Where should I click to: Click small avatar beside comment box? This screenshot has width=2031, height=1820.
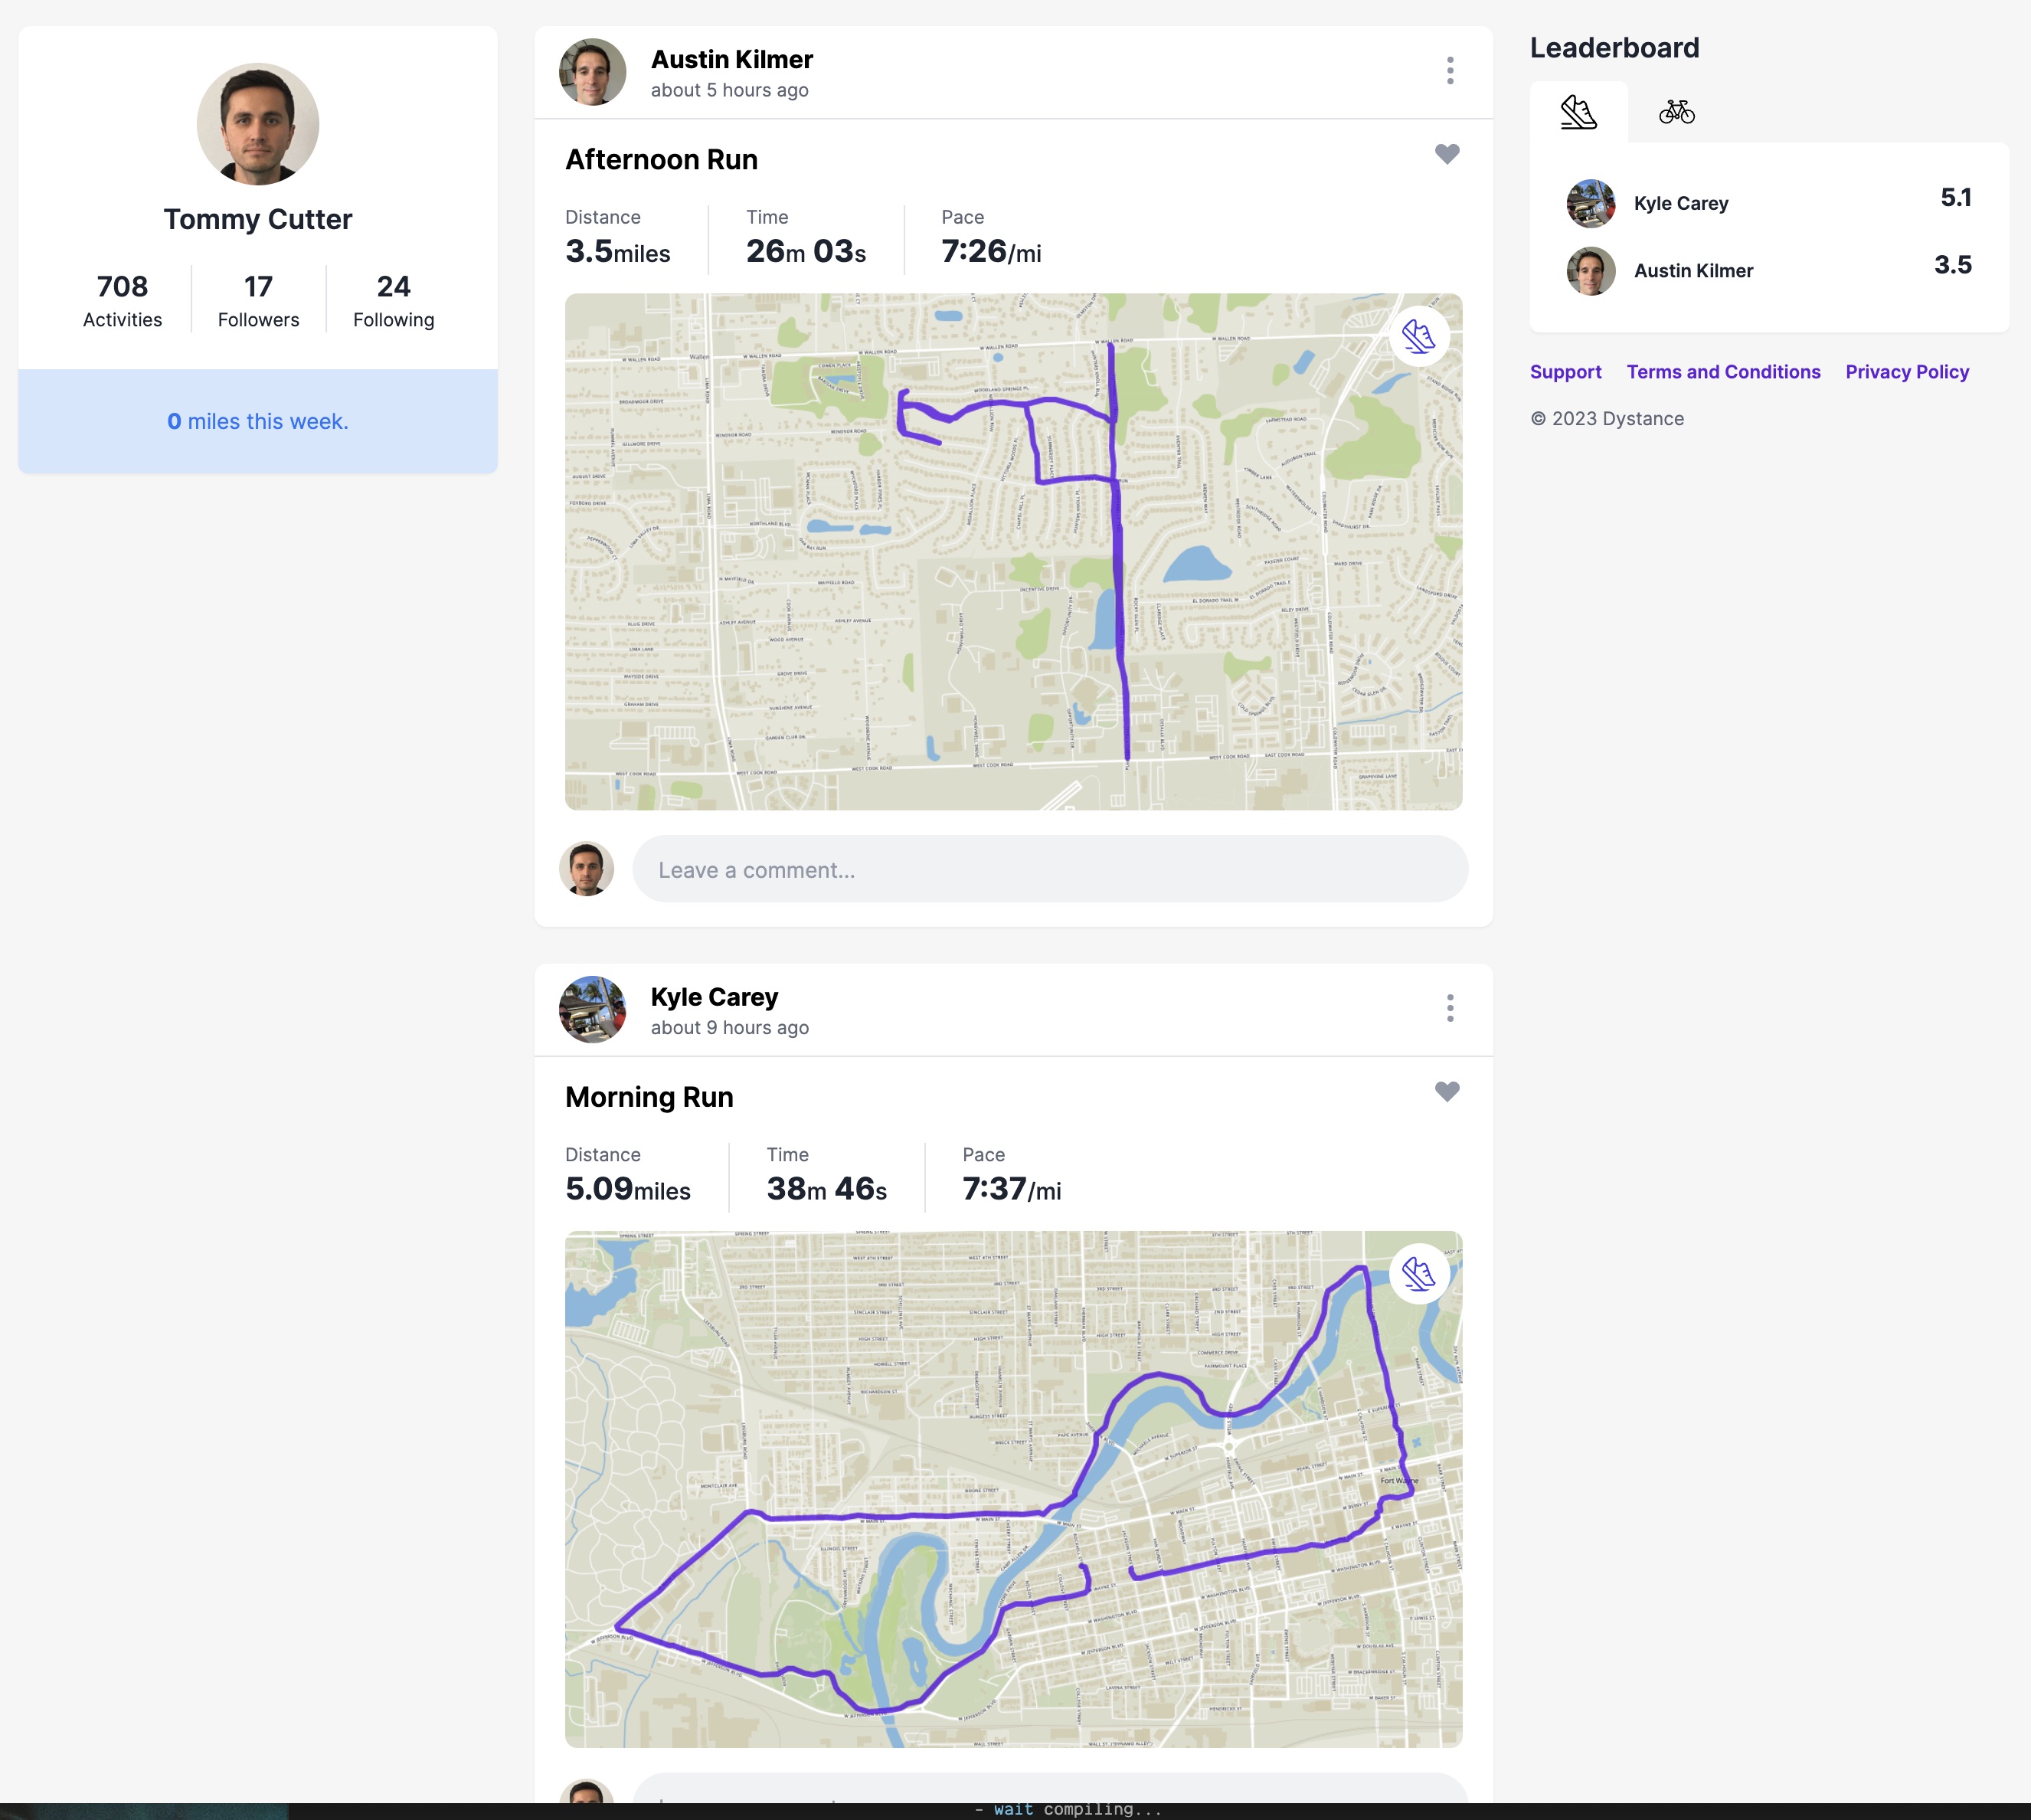(586, 868)
